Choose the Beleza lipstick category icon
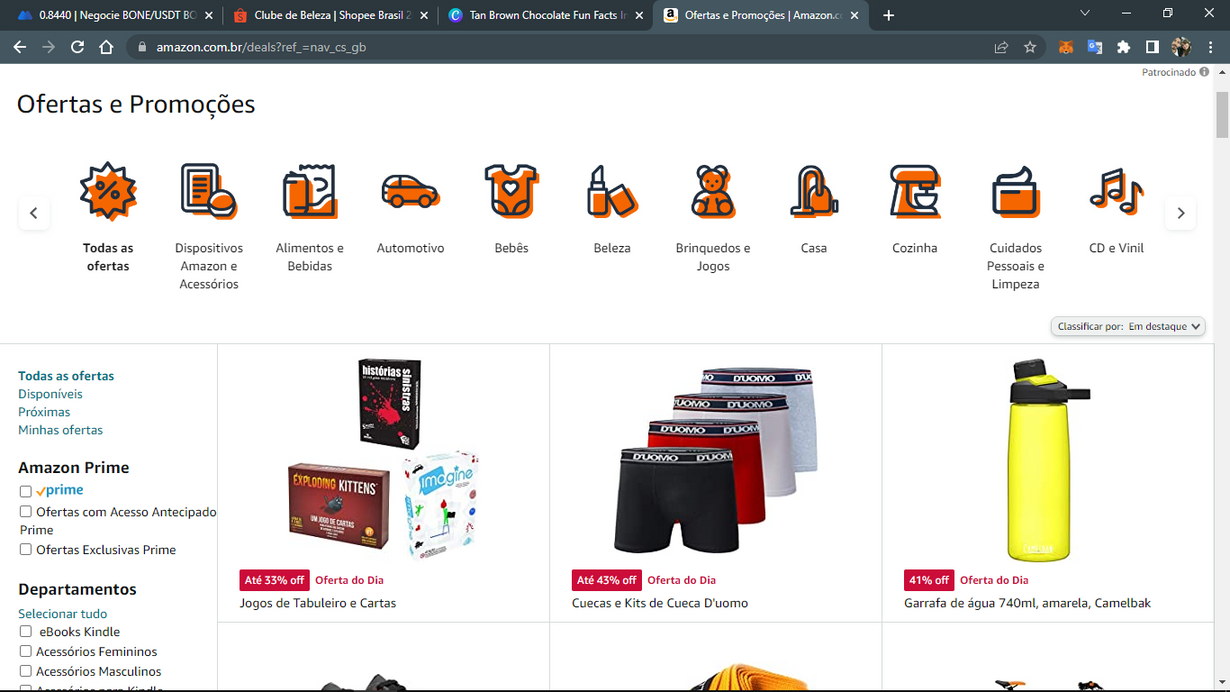This screenshot has width=1230, height=692. 612,191
